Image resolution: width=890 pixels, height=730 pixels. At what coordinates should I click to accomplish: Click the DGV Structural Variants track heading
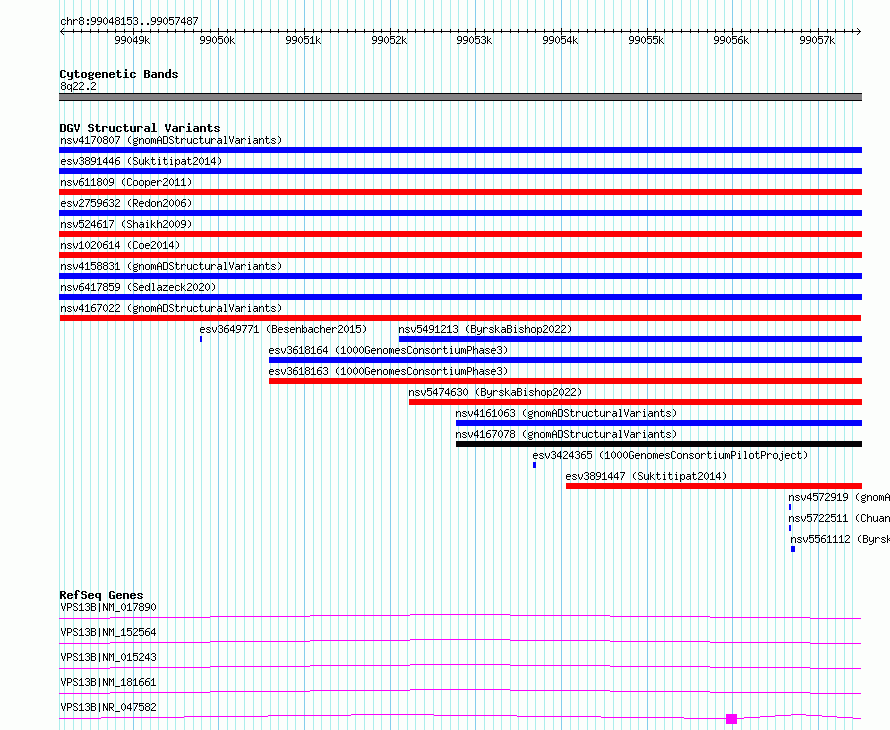[140, 128]
